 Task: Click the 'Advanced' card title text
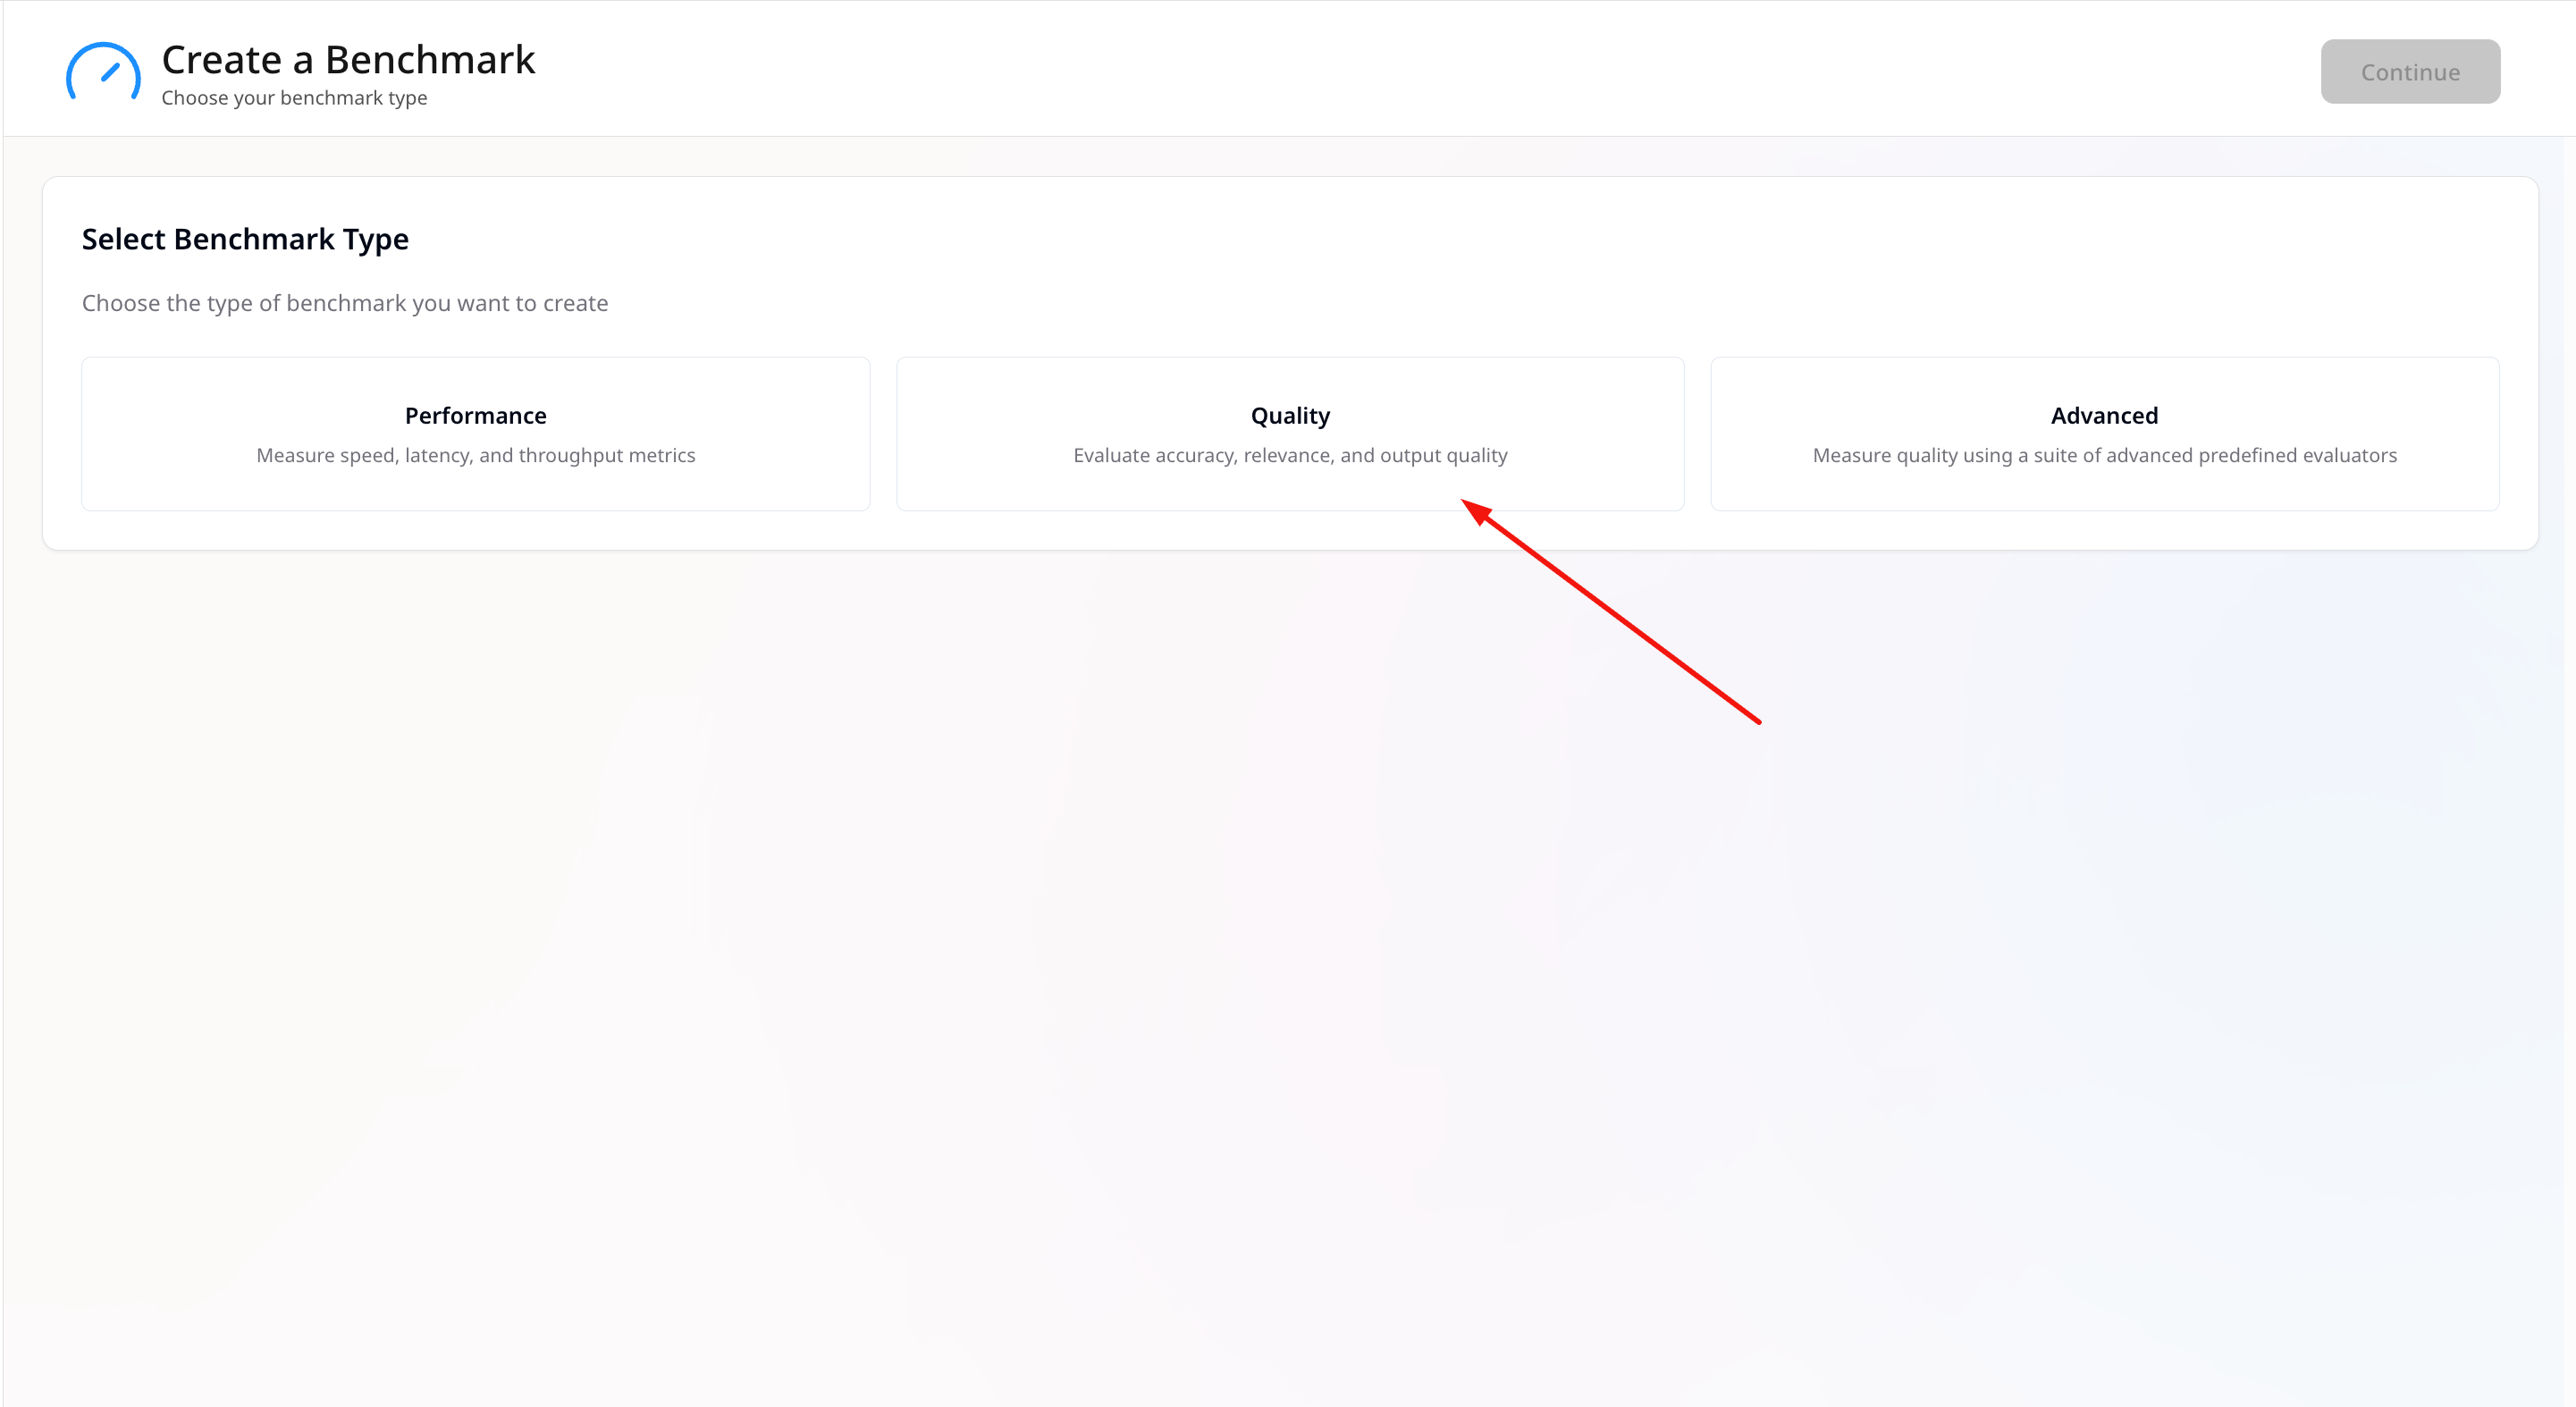click(2104, 415)
